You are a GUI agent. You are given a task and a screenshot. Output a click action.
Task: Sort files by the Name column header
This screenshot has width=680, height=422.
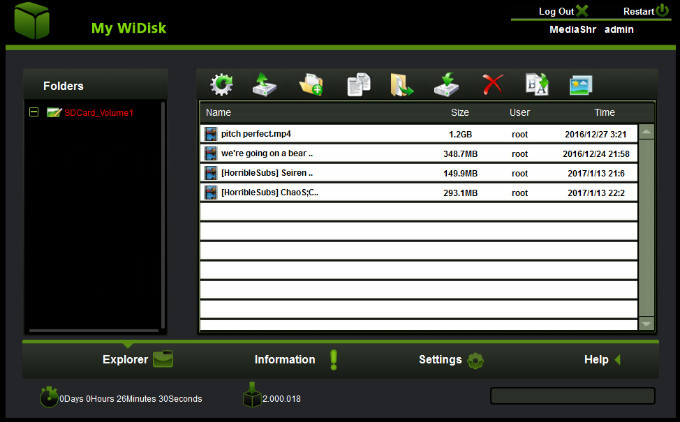pos(218,112)
